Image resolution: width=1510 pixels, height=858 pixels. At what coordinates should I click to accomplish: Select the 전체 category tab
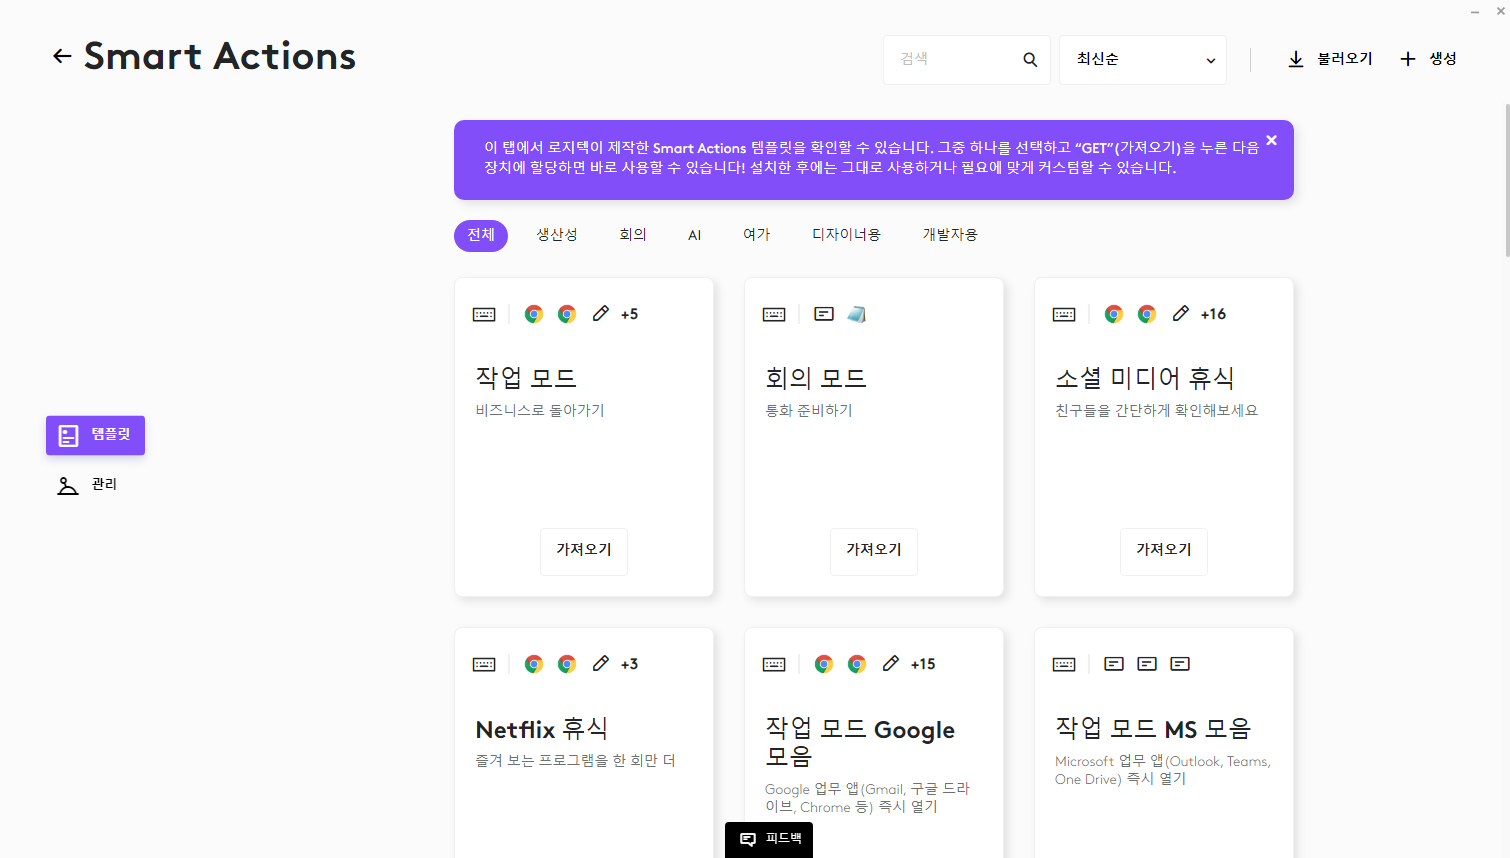pos(481,235)
